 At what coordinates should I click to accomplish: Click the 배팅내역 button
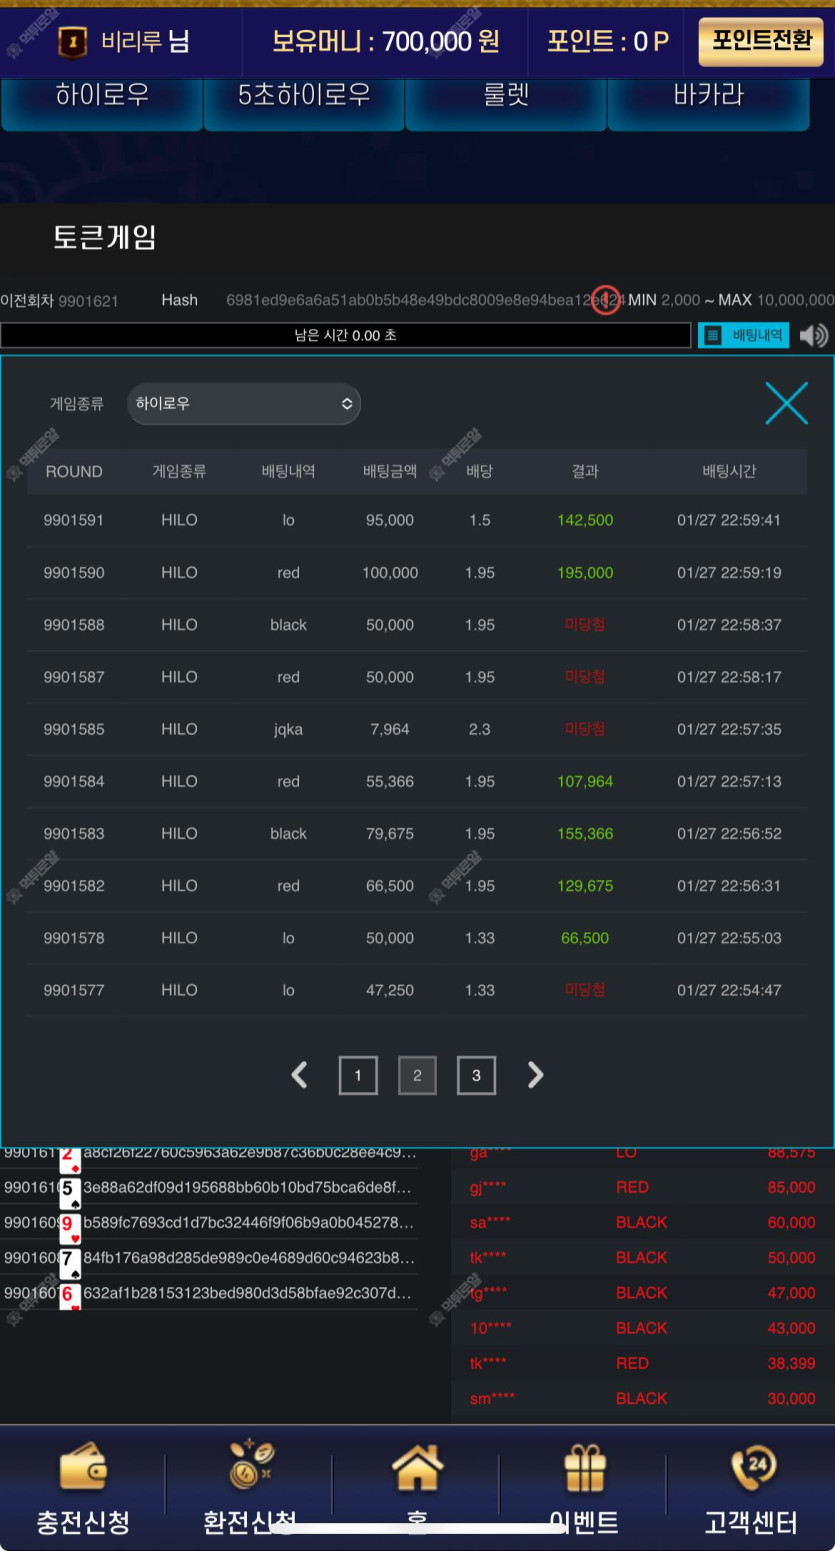(x=743, y=336)
